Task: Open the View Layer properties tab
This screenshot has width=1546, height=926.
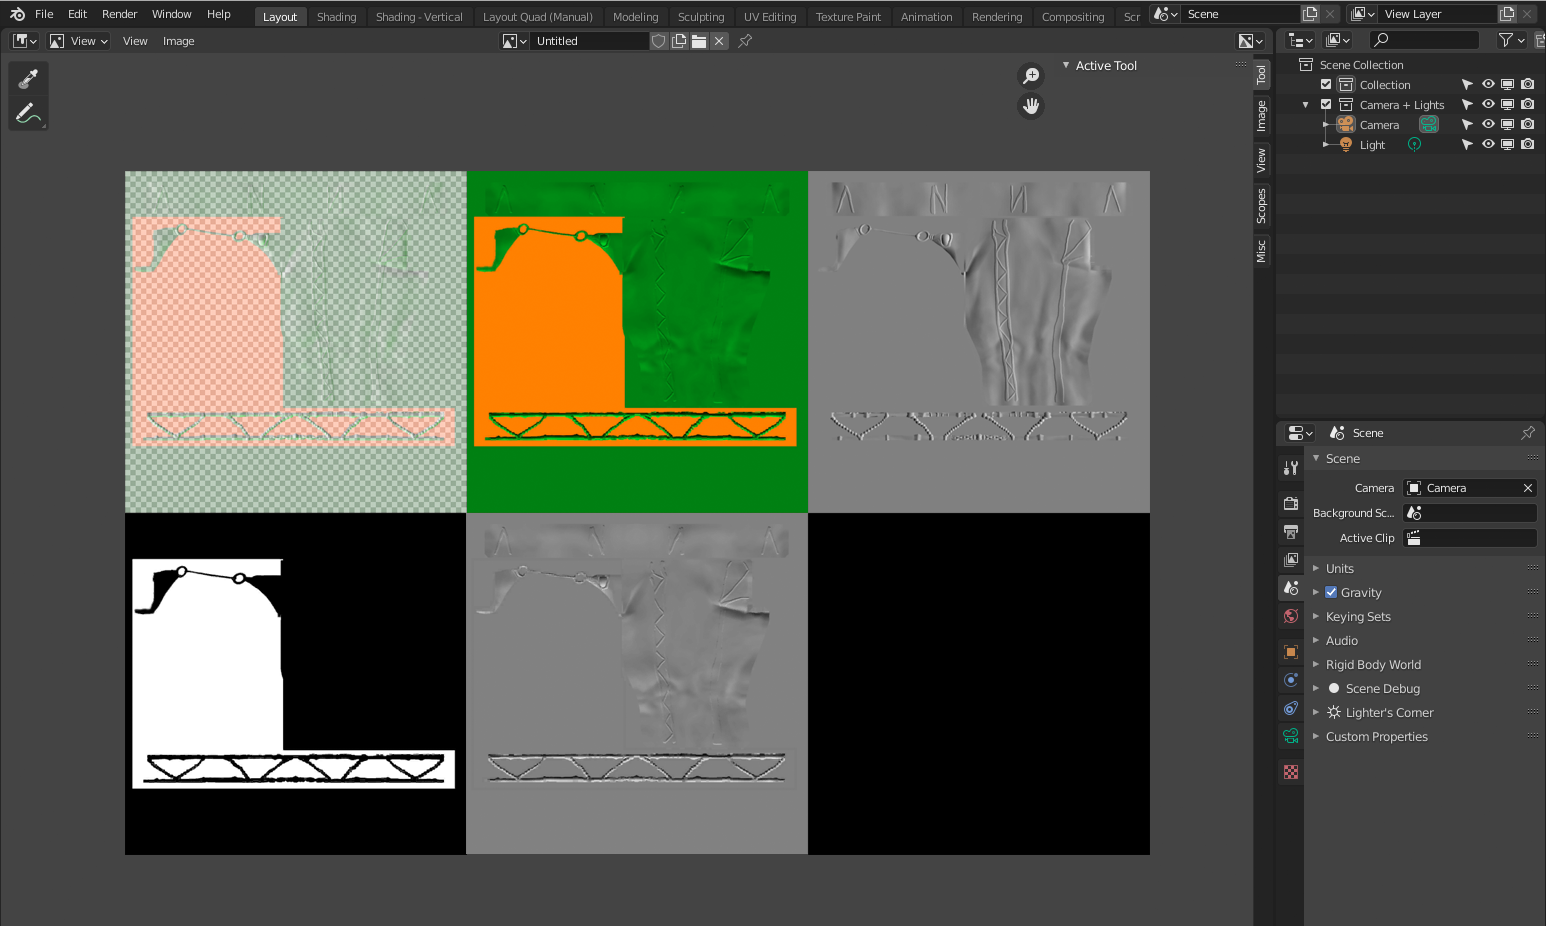Action: [1291, 559]
